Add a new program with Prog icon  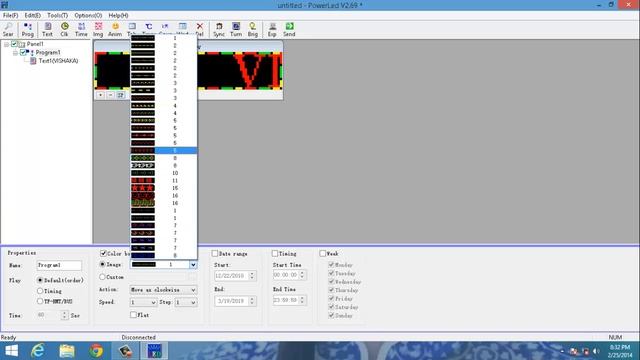[27, 29]
